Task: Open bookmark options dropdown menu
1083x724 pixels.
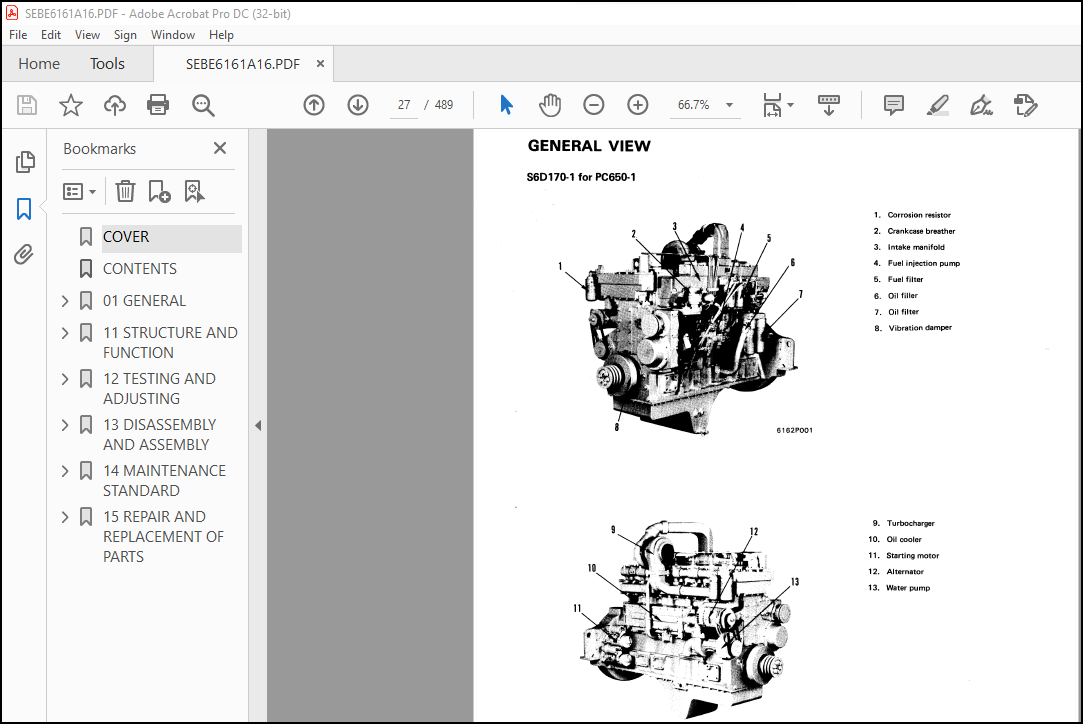Action: 79,191
